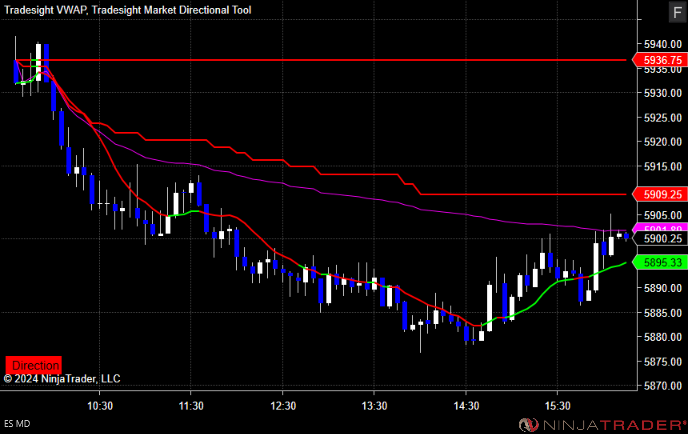Click the 12:30 time axis label
The image size is (688, 434).
click(x=283, y=406)
